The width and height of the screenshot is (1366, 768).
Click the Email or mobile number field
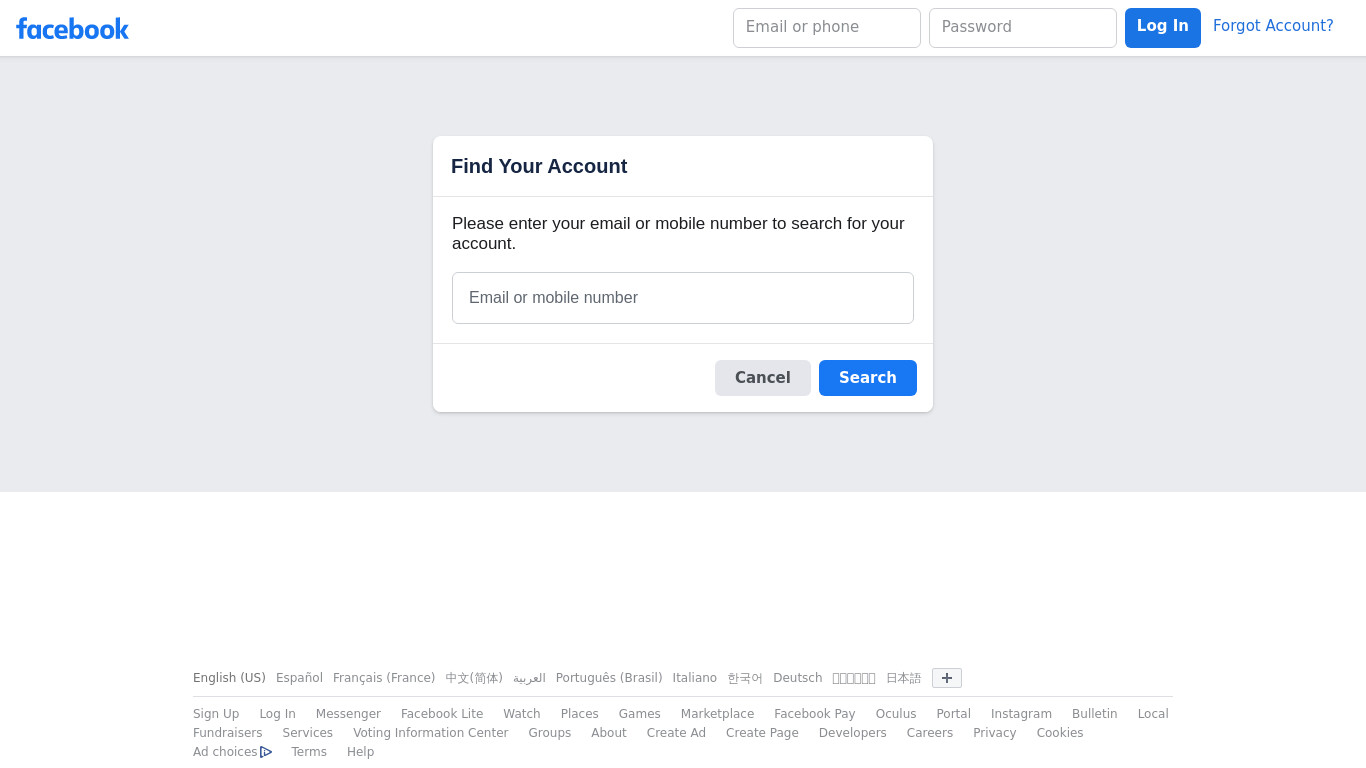(683, 298)
